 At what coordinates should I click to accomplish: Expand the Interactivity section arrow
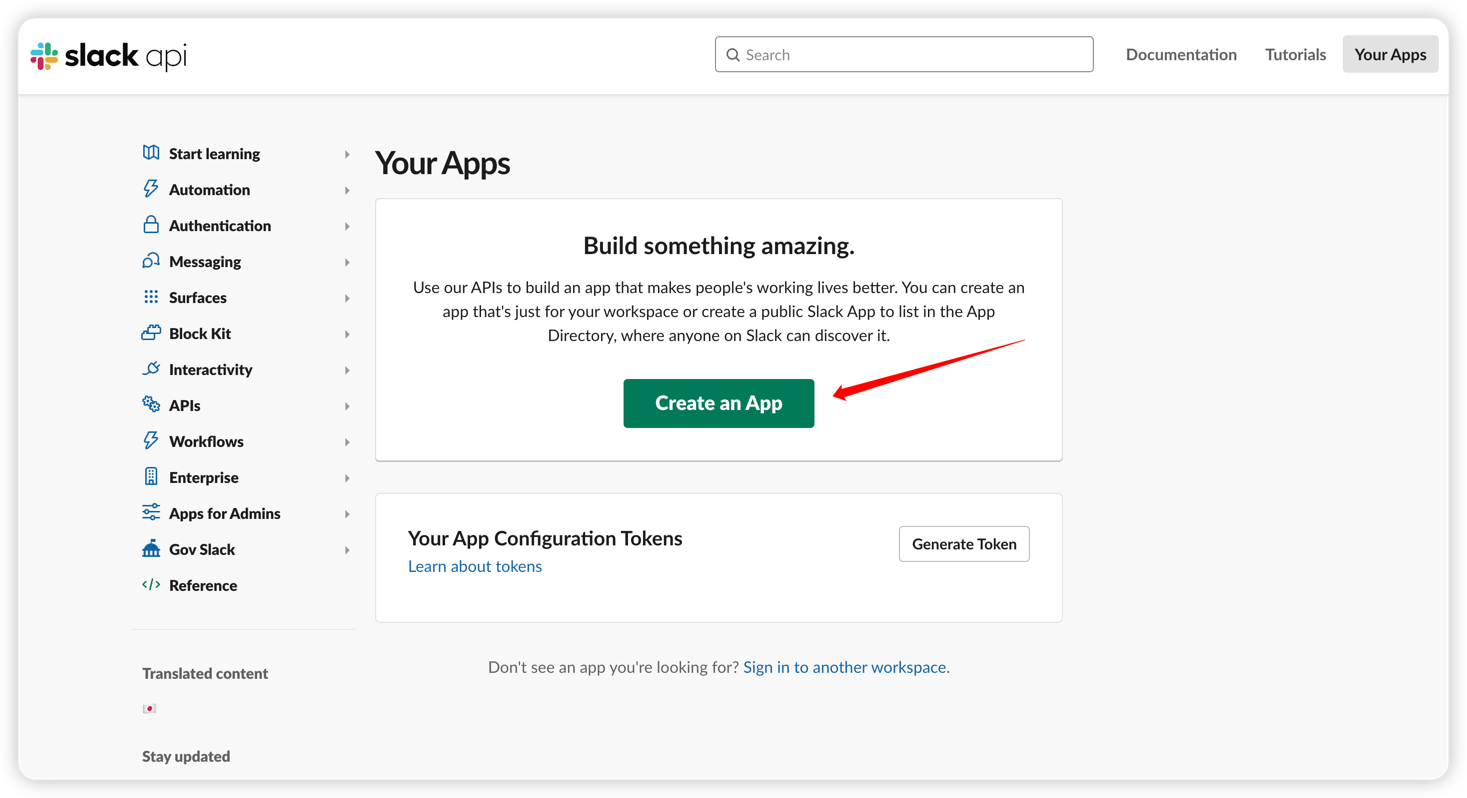coord(347,370)
